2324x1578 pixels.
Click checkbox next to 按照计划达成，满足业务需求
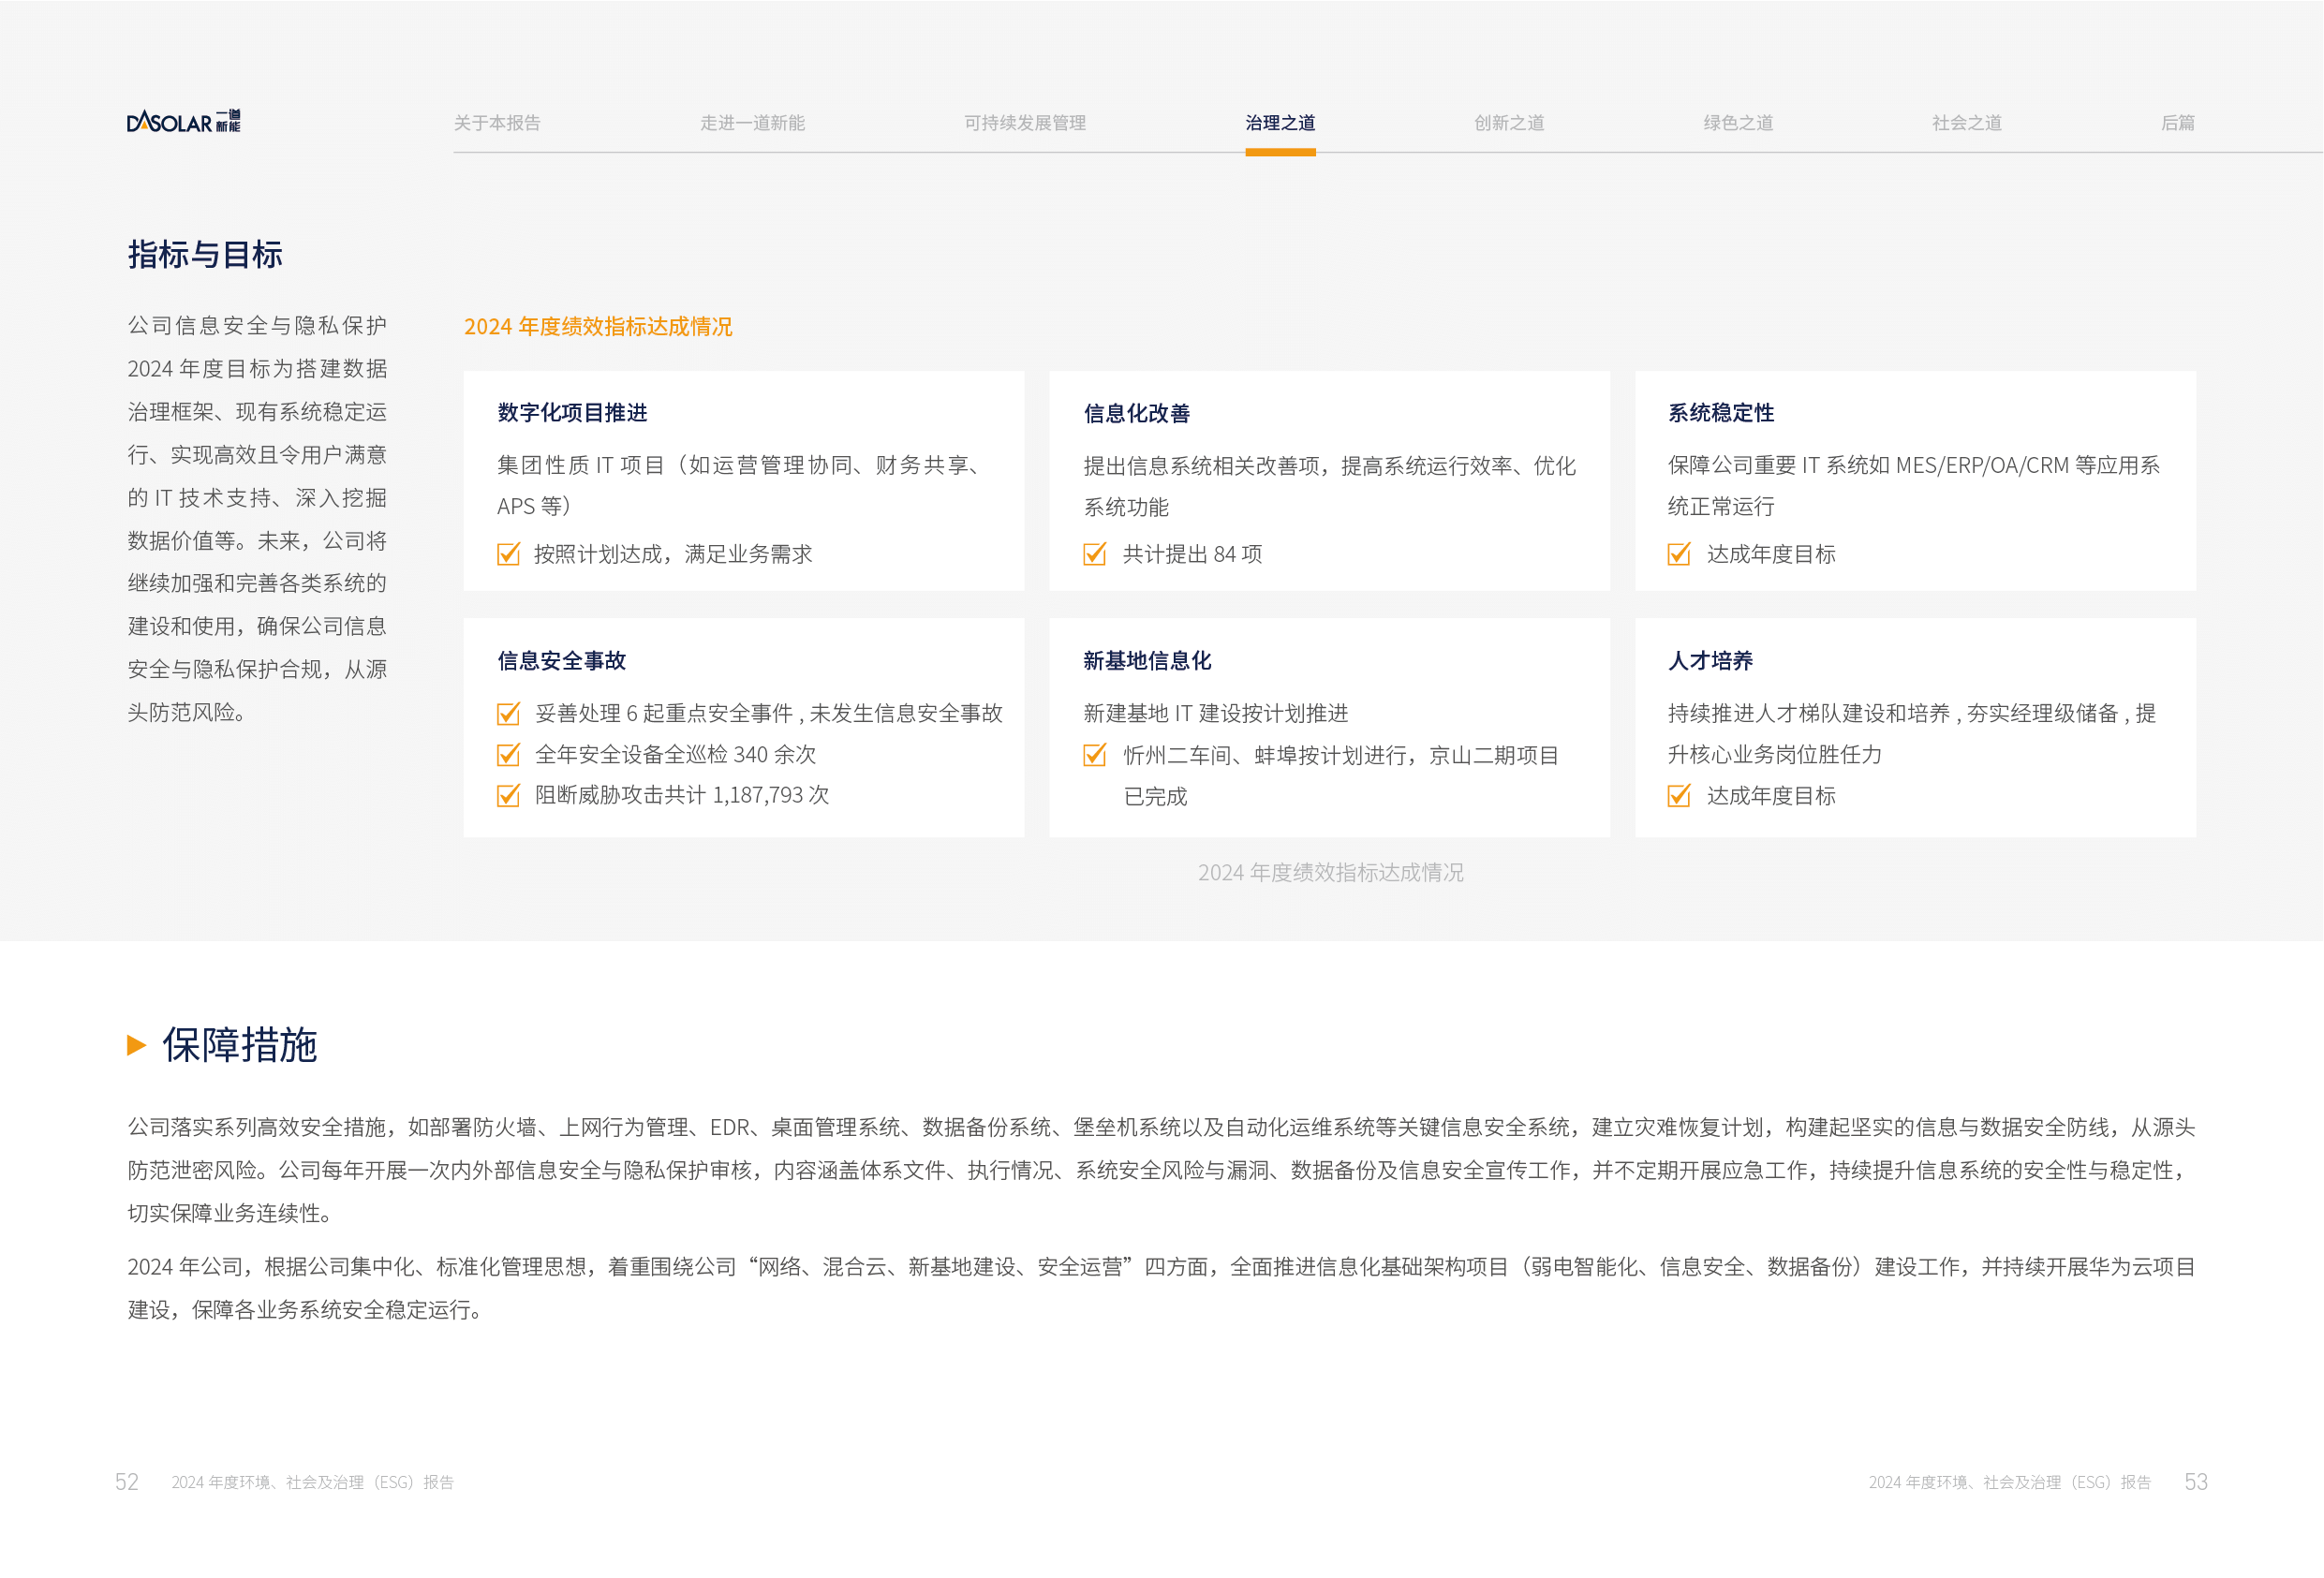[x=508, y=554]
